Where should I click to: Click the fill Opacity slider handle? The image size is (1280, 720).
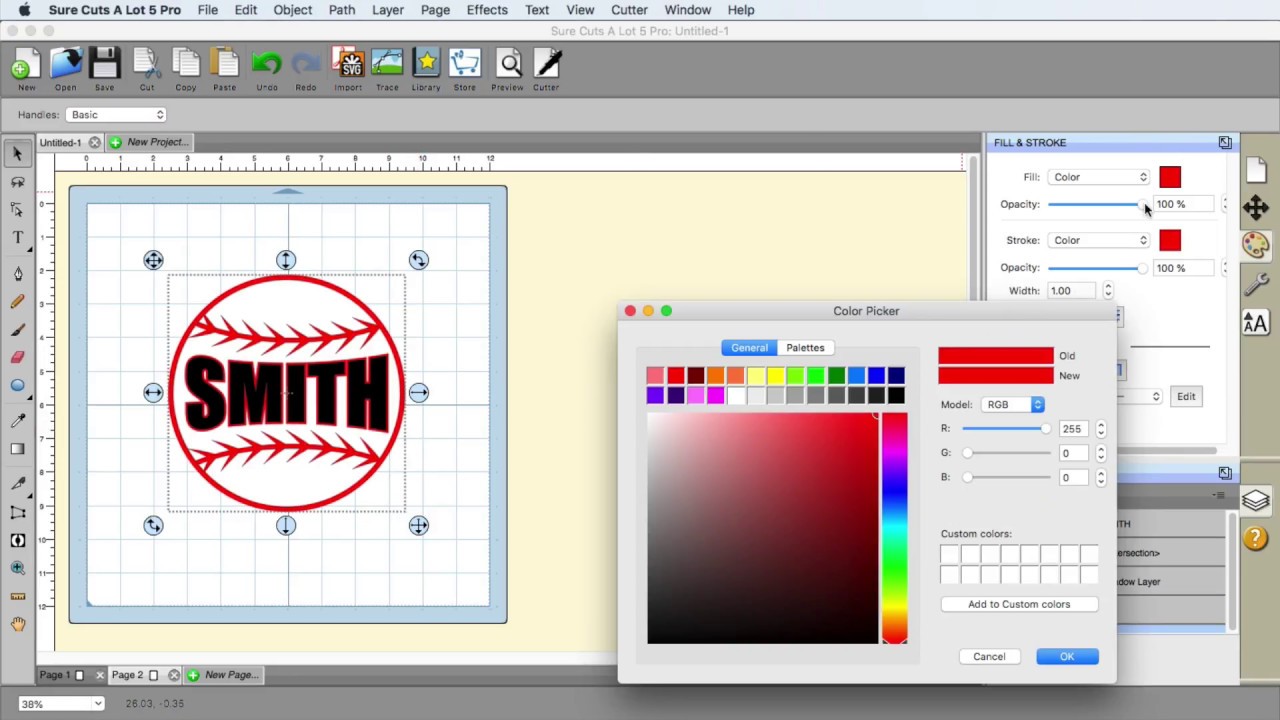tap(1142, 204)
